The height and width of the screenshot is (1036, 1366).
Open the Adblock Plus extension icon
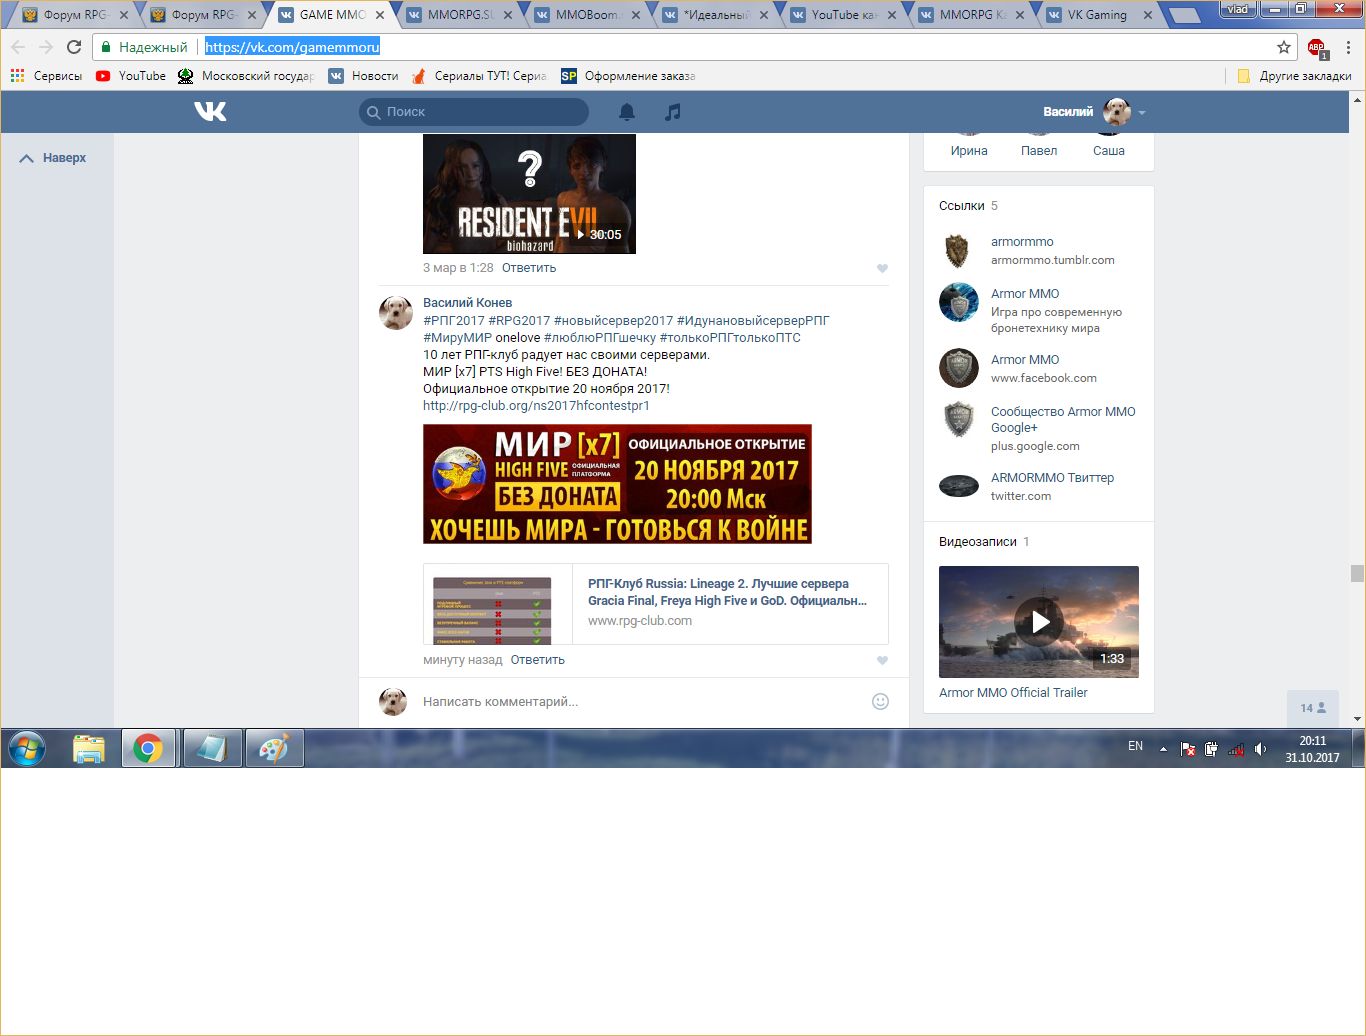pyautogui.click(x=1316, y=47)
